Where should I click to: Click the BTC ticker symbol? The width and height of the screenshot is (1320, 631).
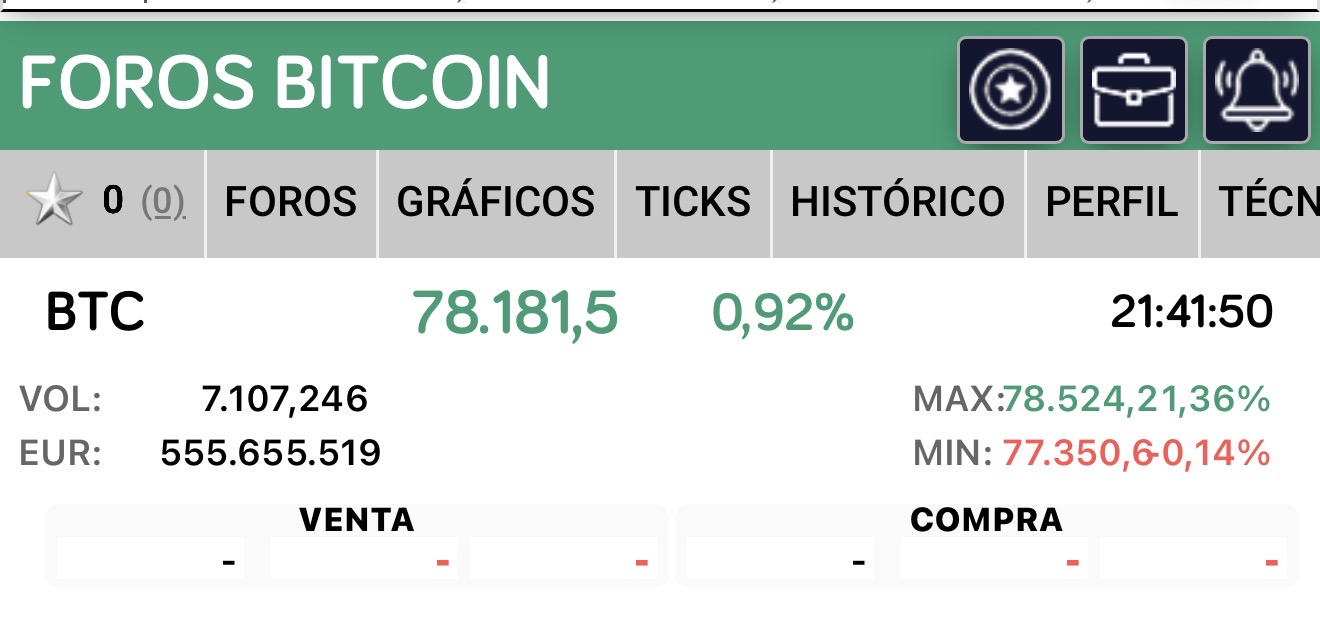(x=96, y=312)
